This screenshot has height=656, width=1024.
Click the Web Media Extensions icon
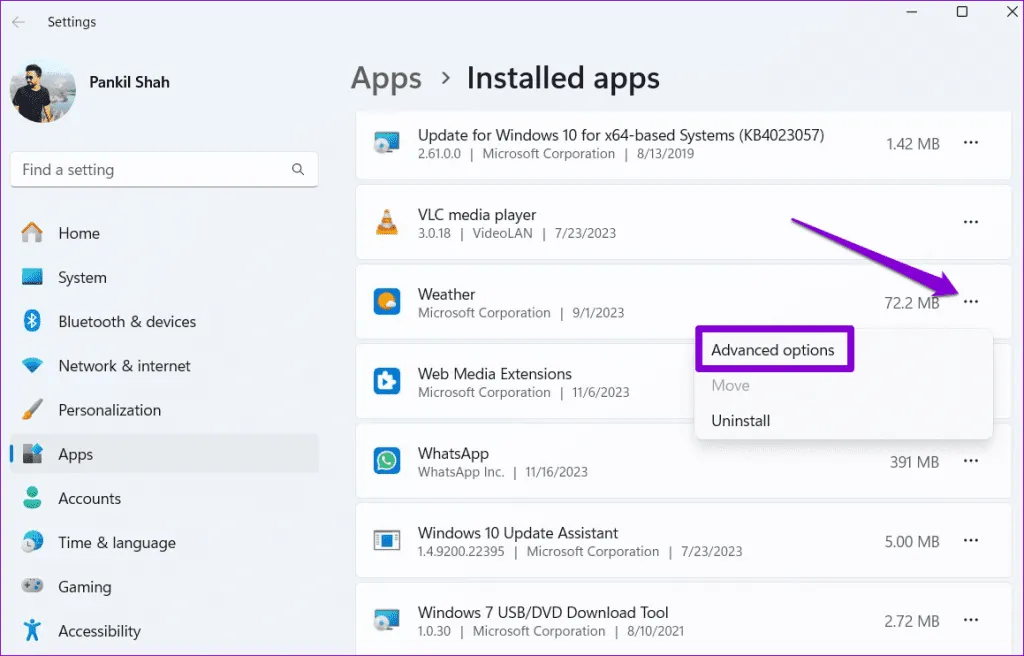386,382
